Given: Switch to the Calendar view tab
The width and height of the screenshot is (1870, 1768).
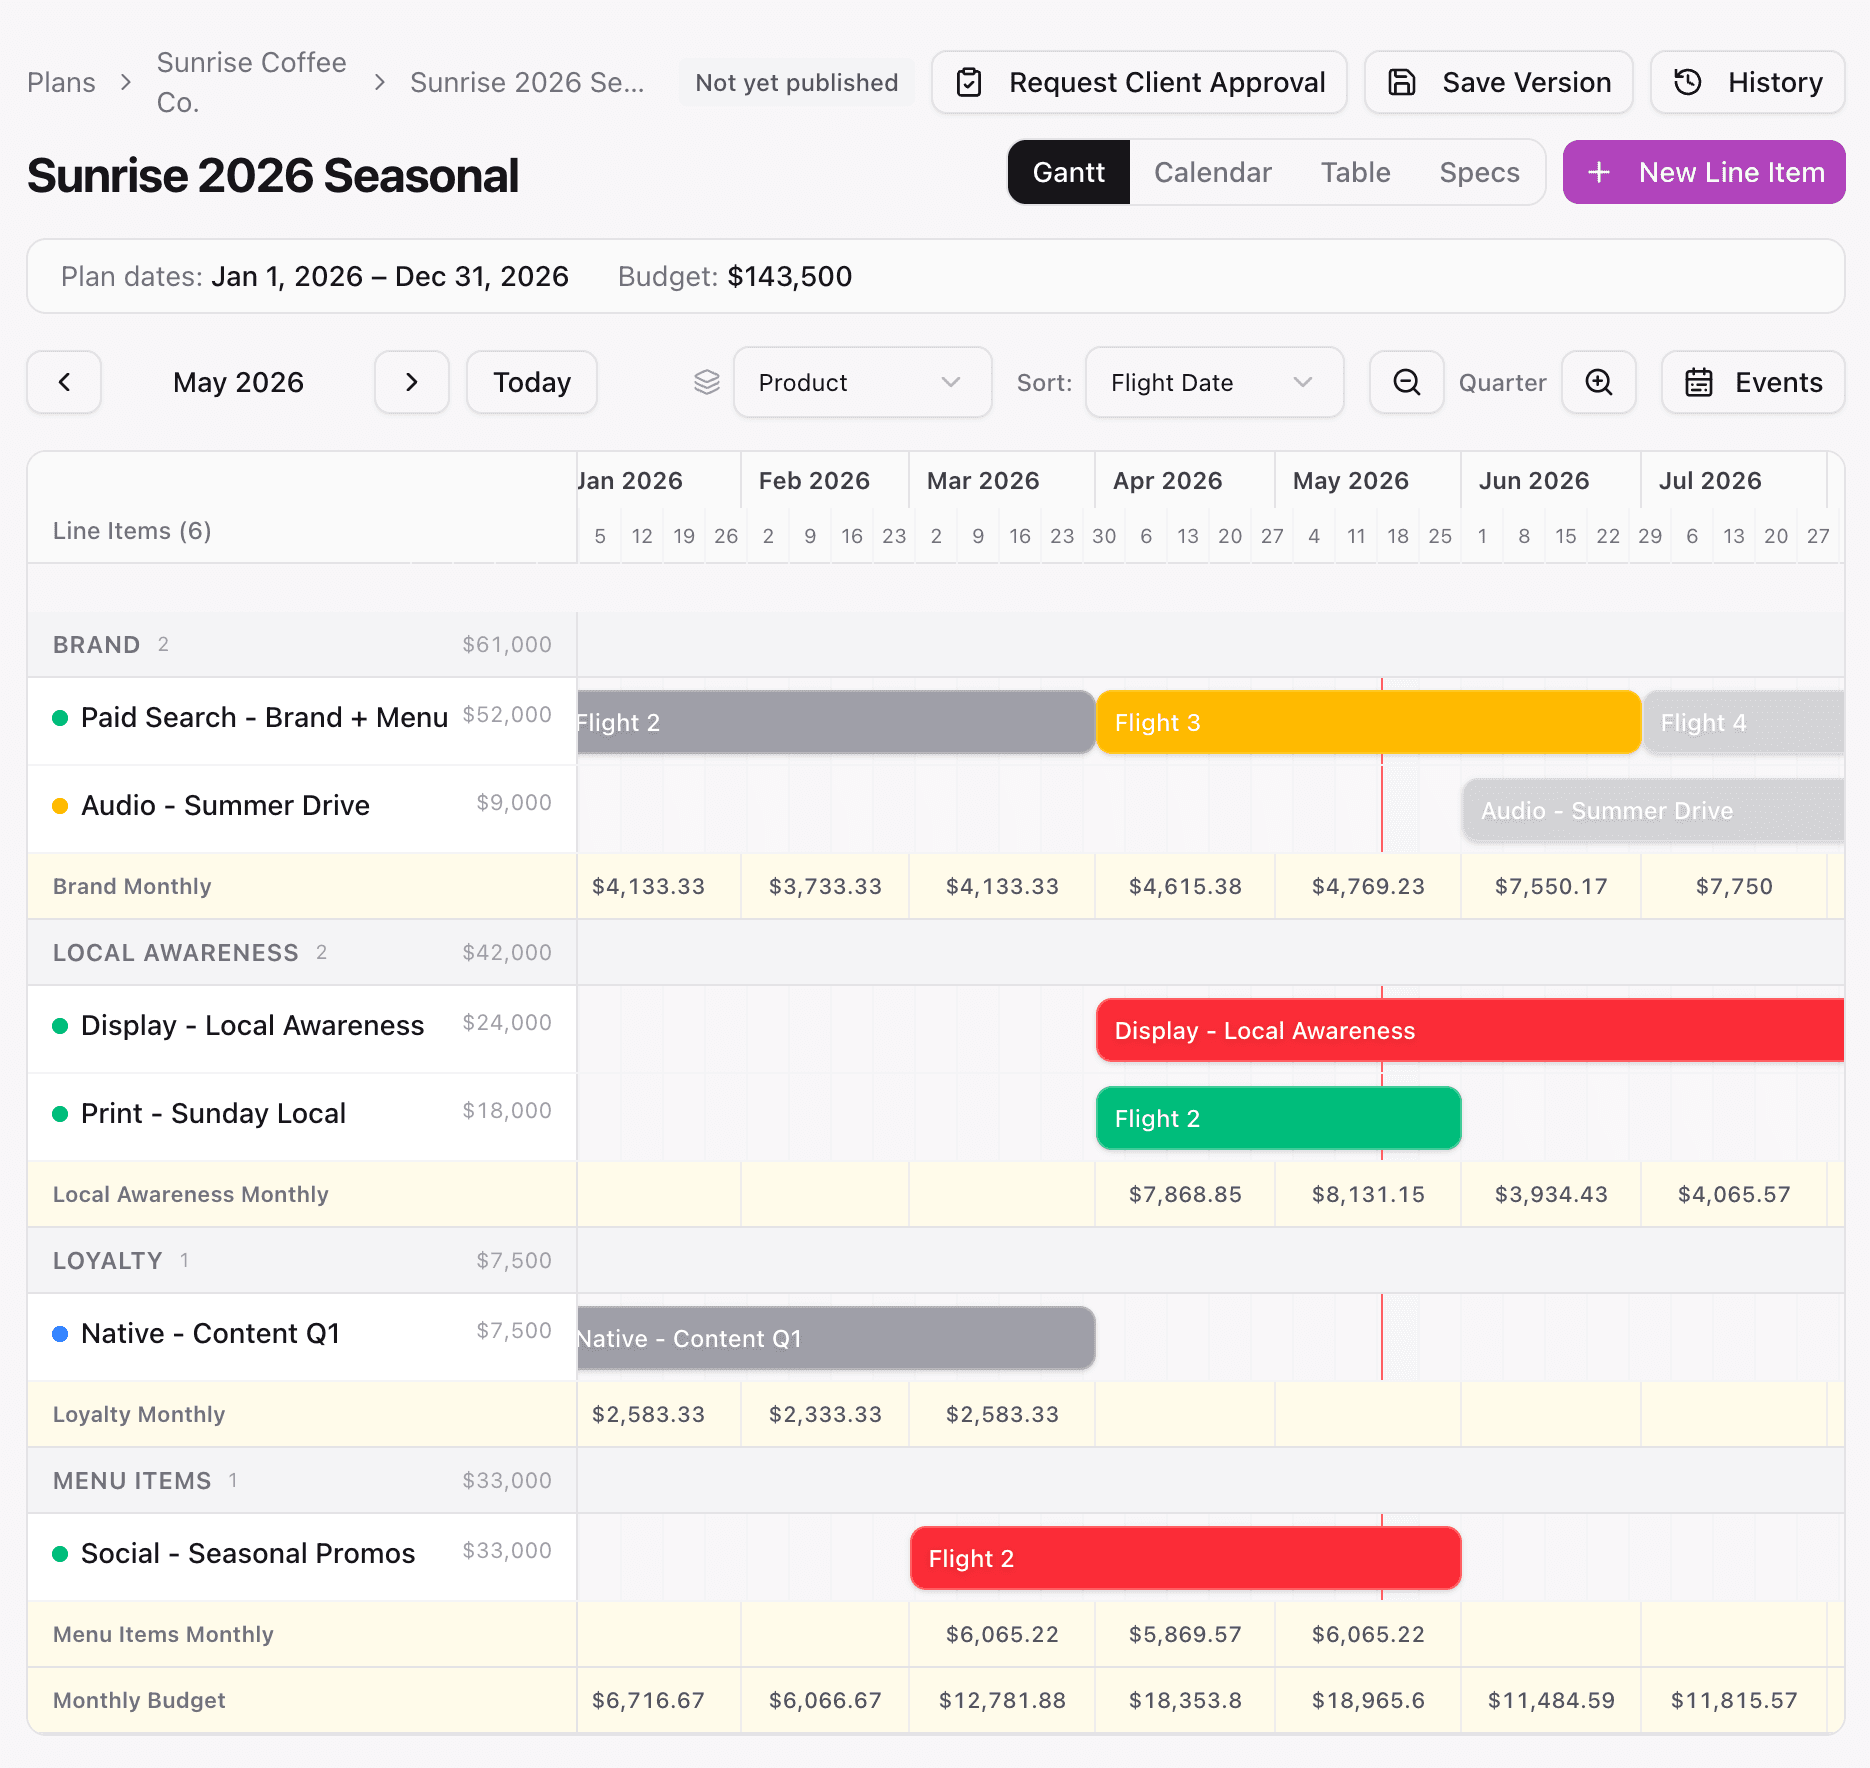Looking at the screenshot, I should click(1213, 172).
